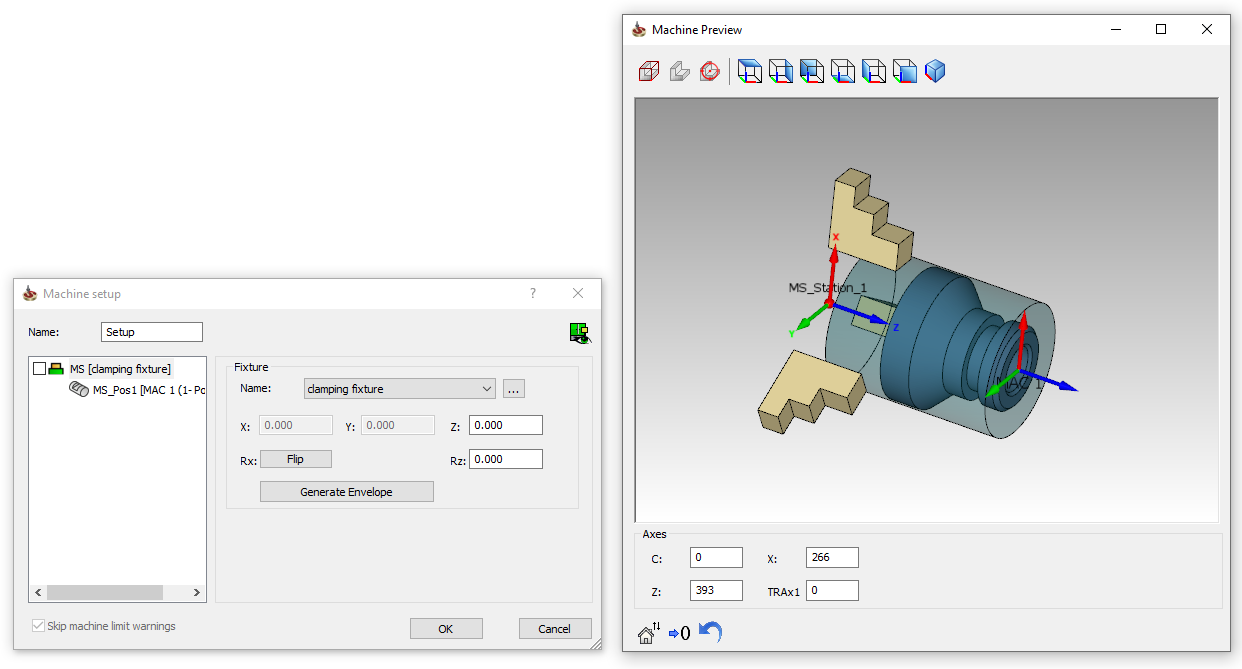Screen dimensions: 1242x669
Task: Click OK in Machine setup
Action: [446, 629]
